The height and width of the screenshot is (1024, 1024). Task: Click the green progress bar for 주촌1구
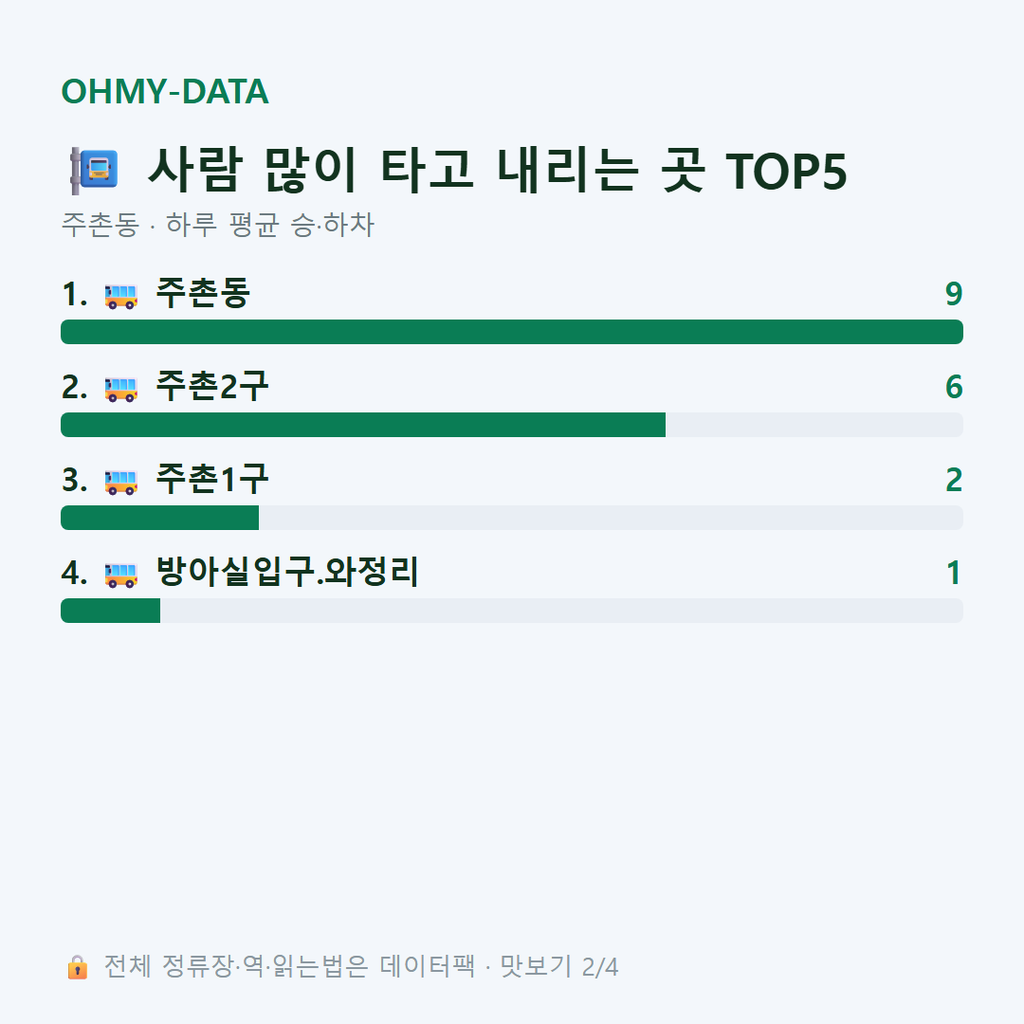[x=160, y=518]
